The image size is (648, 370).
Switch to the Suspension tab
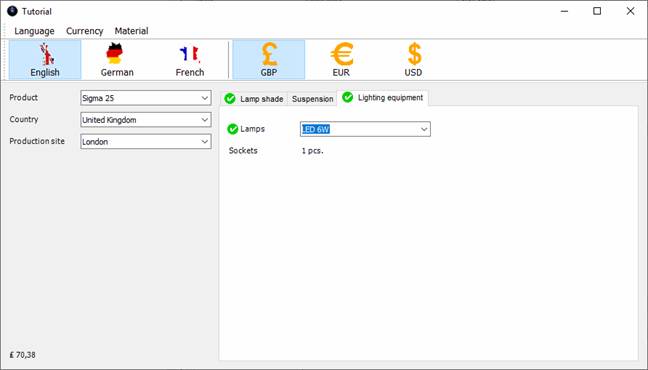pyautogui.click(x=312, y=99)
